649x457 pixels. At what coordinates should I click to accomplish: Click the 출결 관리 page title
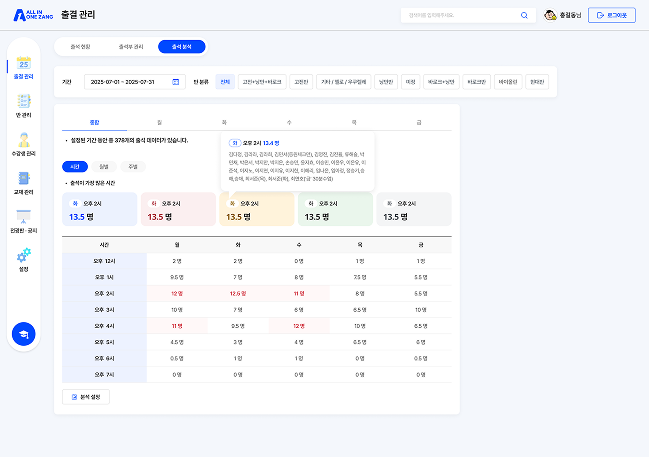pyautogui.click(x=78, y=15)
